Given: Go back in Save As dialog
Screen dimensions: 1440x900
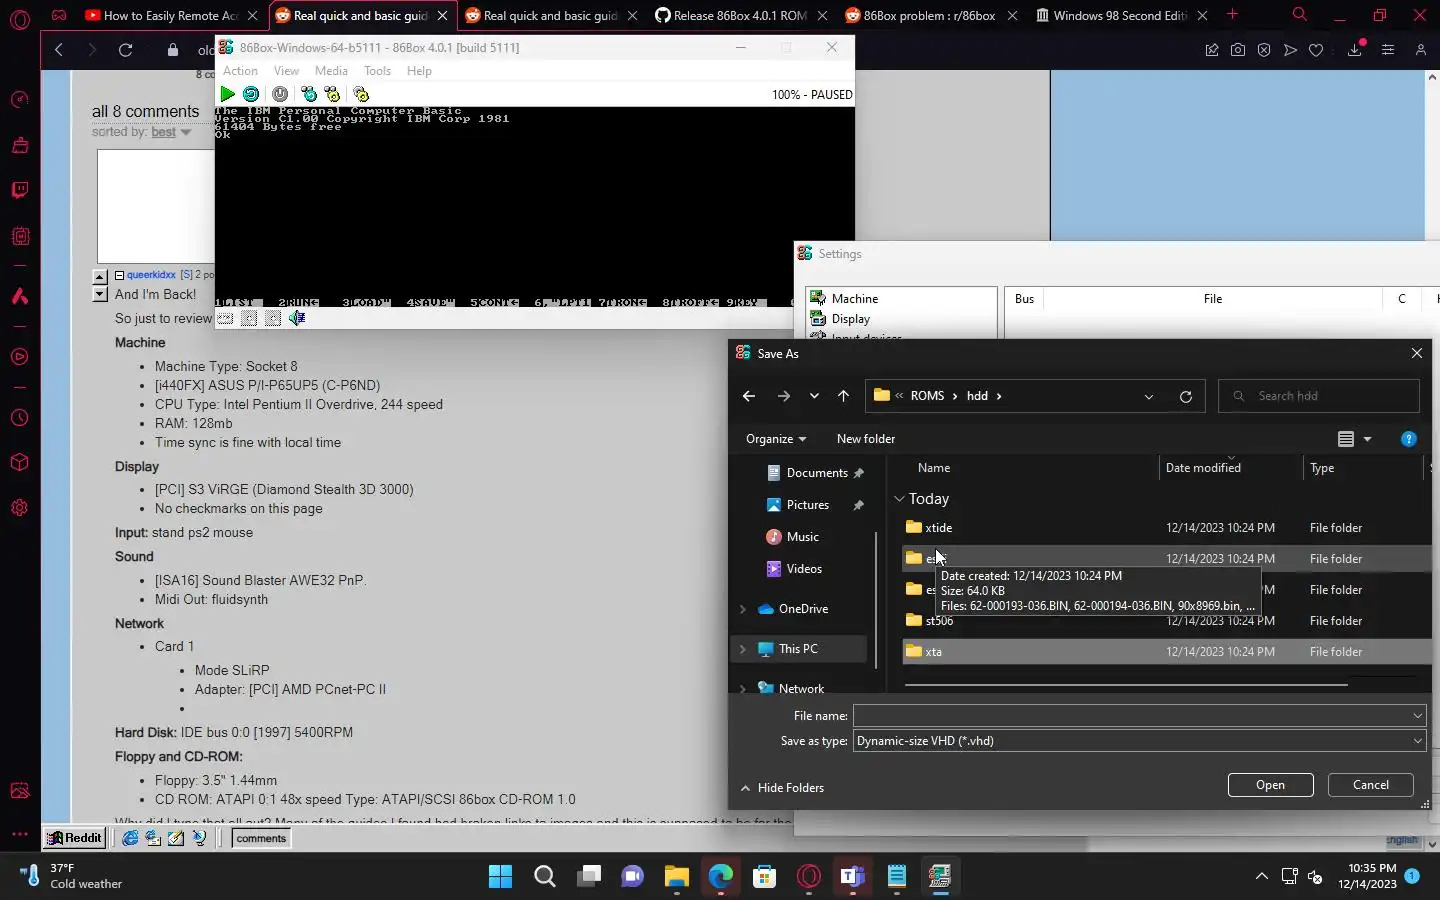Looking at the screenshot, I should pyautogui.click(x=748, y=396).
